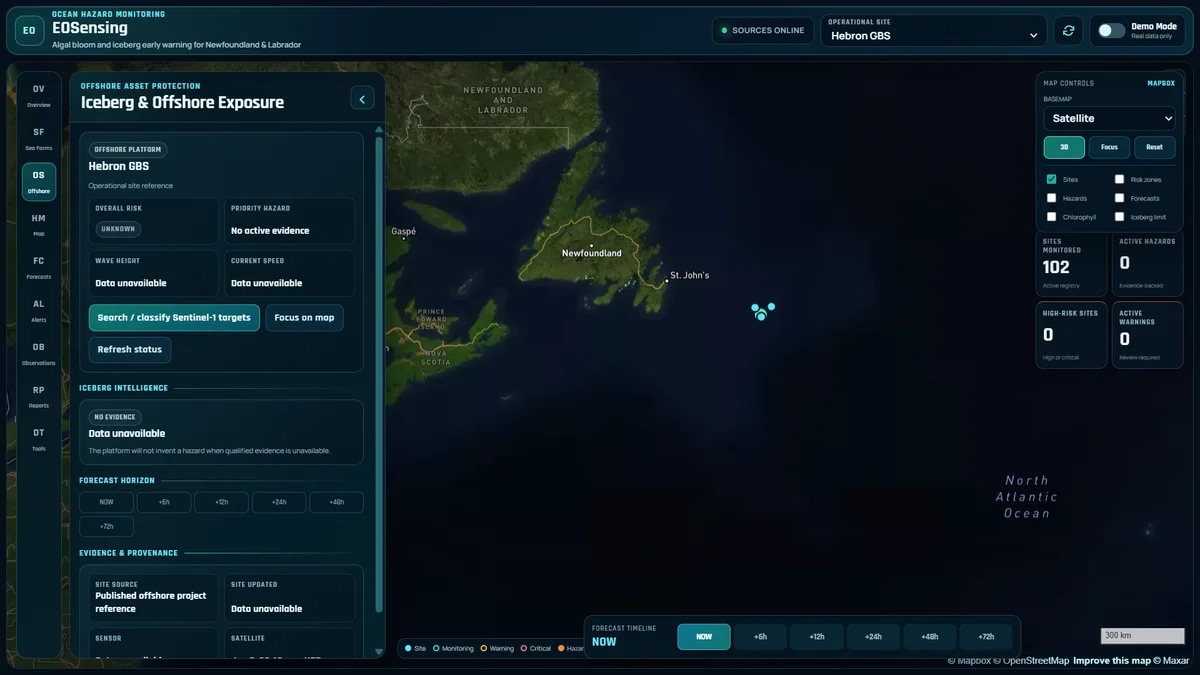The height and width of the screenshot is (675, 1200).
Task: Click the Site legend entry
Action: click(416, 648)
